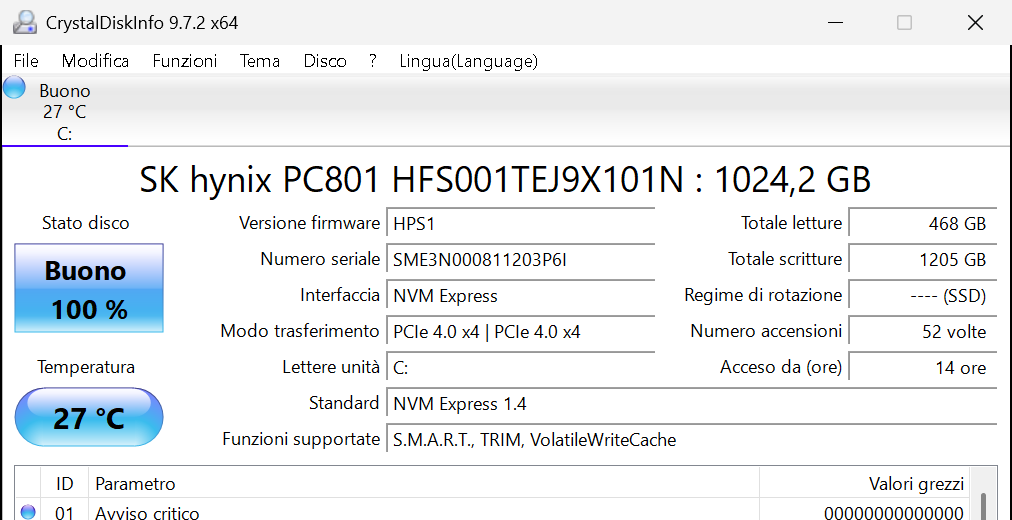Click the Temperatura label
Image resolution: width=1012 pixels, height=520 pixels.
click(x=86, y=367)
